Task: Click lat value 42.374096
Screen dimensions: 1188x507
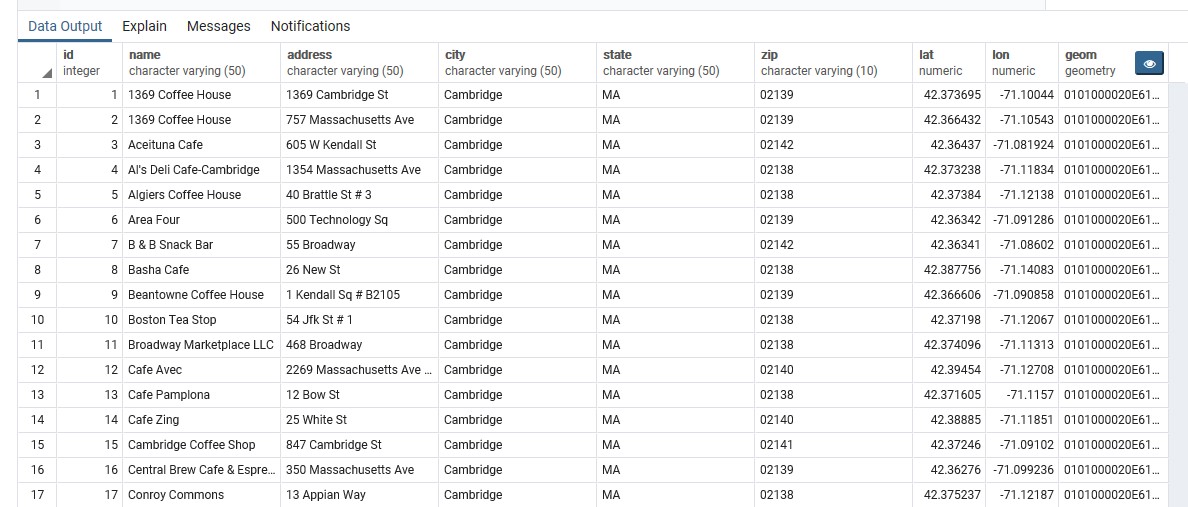Action: tap(949, 345)
